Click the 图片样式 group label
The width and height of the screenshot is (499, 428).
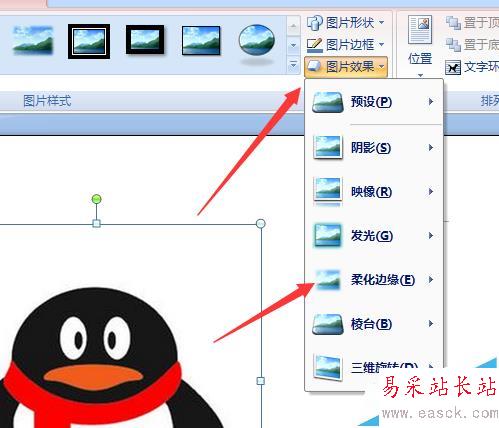[47, 101]
